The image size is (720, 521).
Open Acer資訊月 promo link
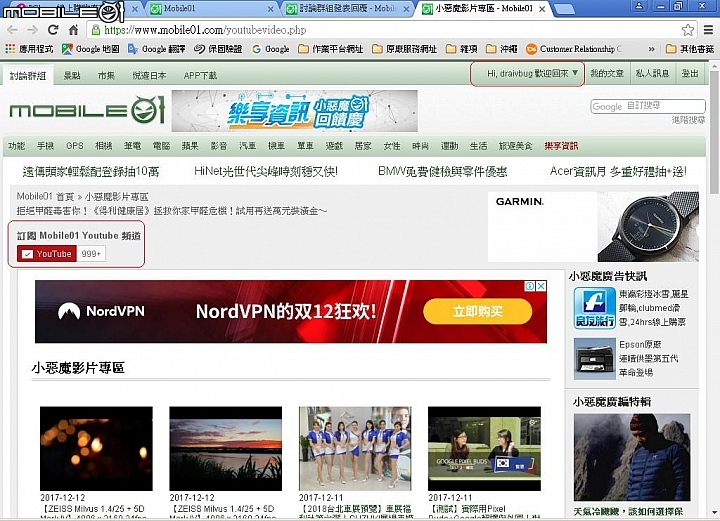coord(618,172)
